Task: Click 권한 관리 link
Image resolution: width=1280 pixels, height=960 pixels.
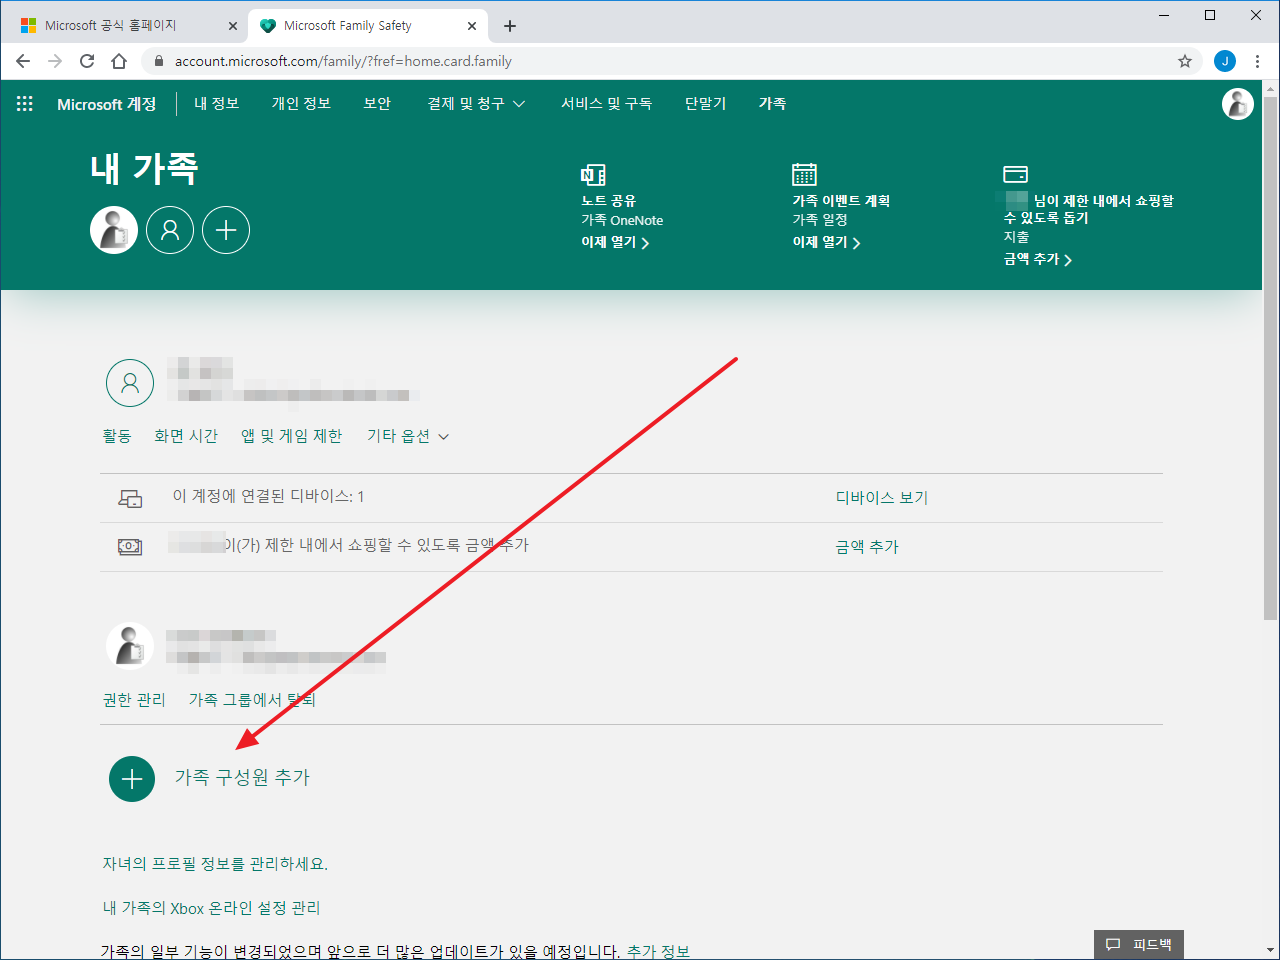Action: pos(134,700)
